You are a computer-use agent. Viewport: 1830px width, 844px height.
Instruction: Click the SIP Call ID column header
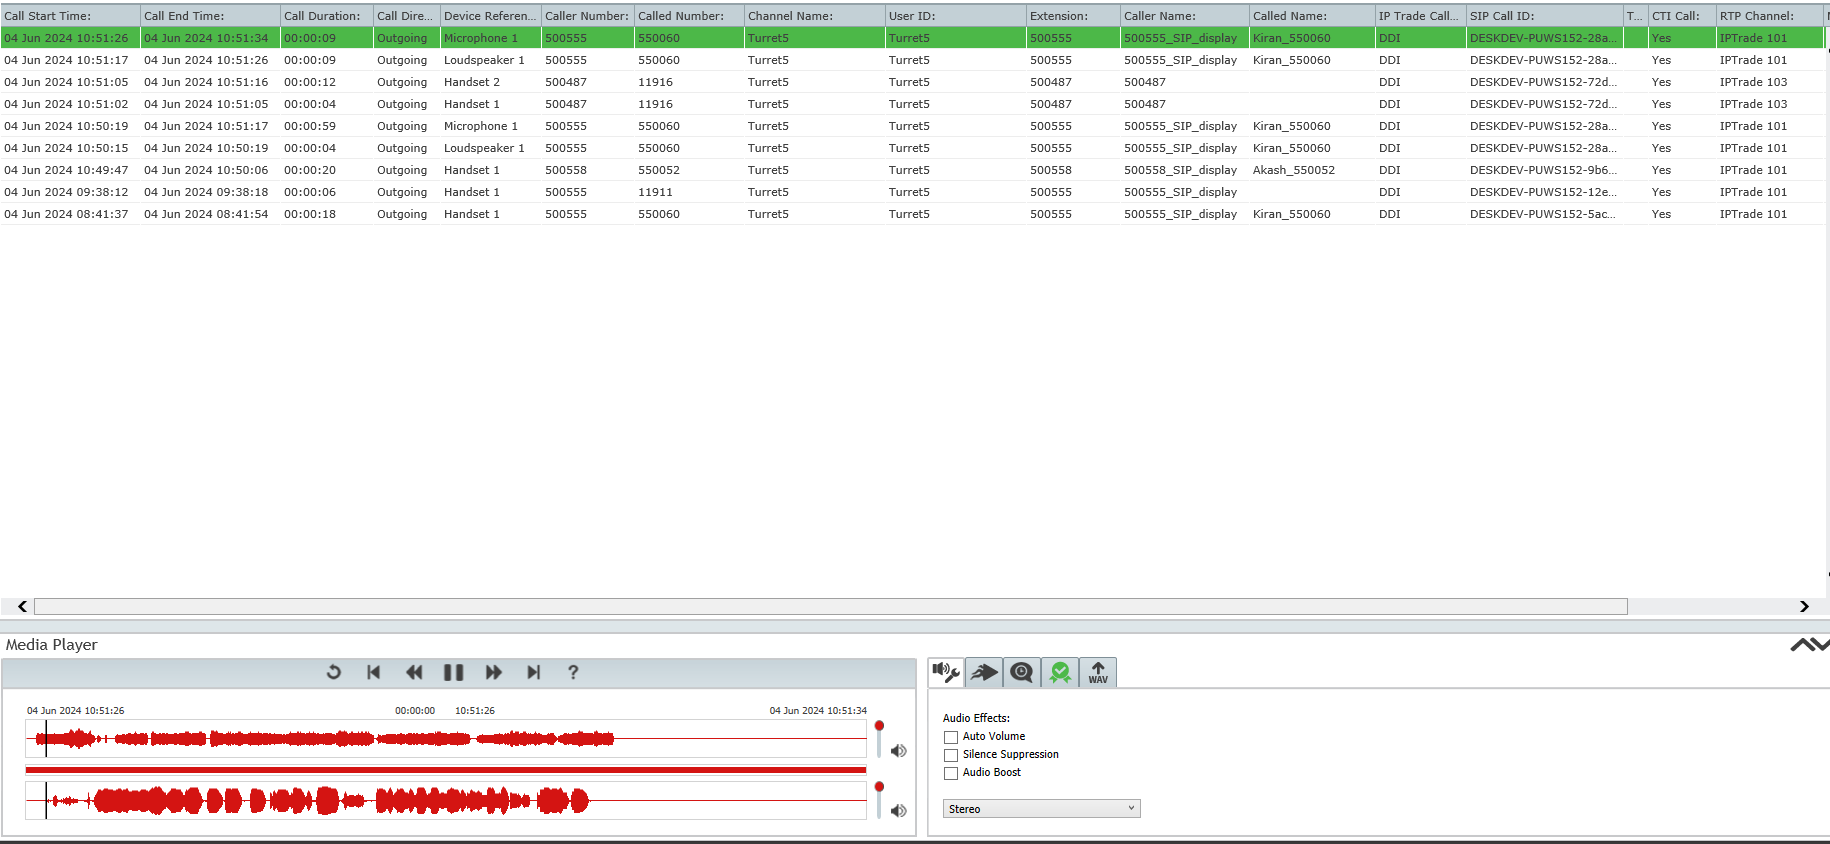[x=1545, y=16]
